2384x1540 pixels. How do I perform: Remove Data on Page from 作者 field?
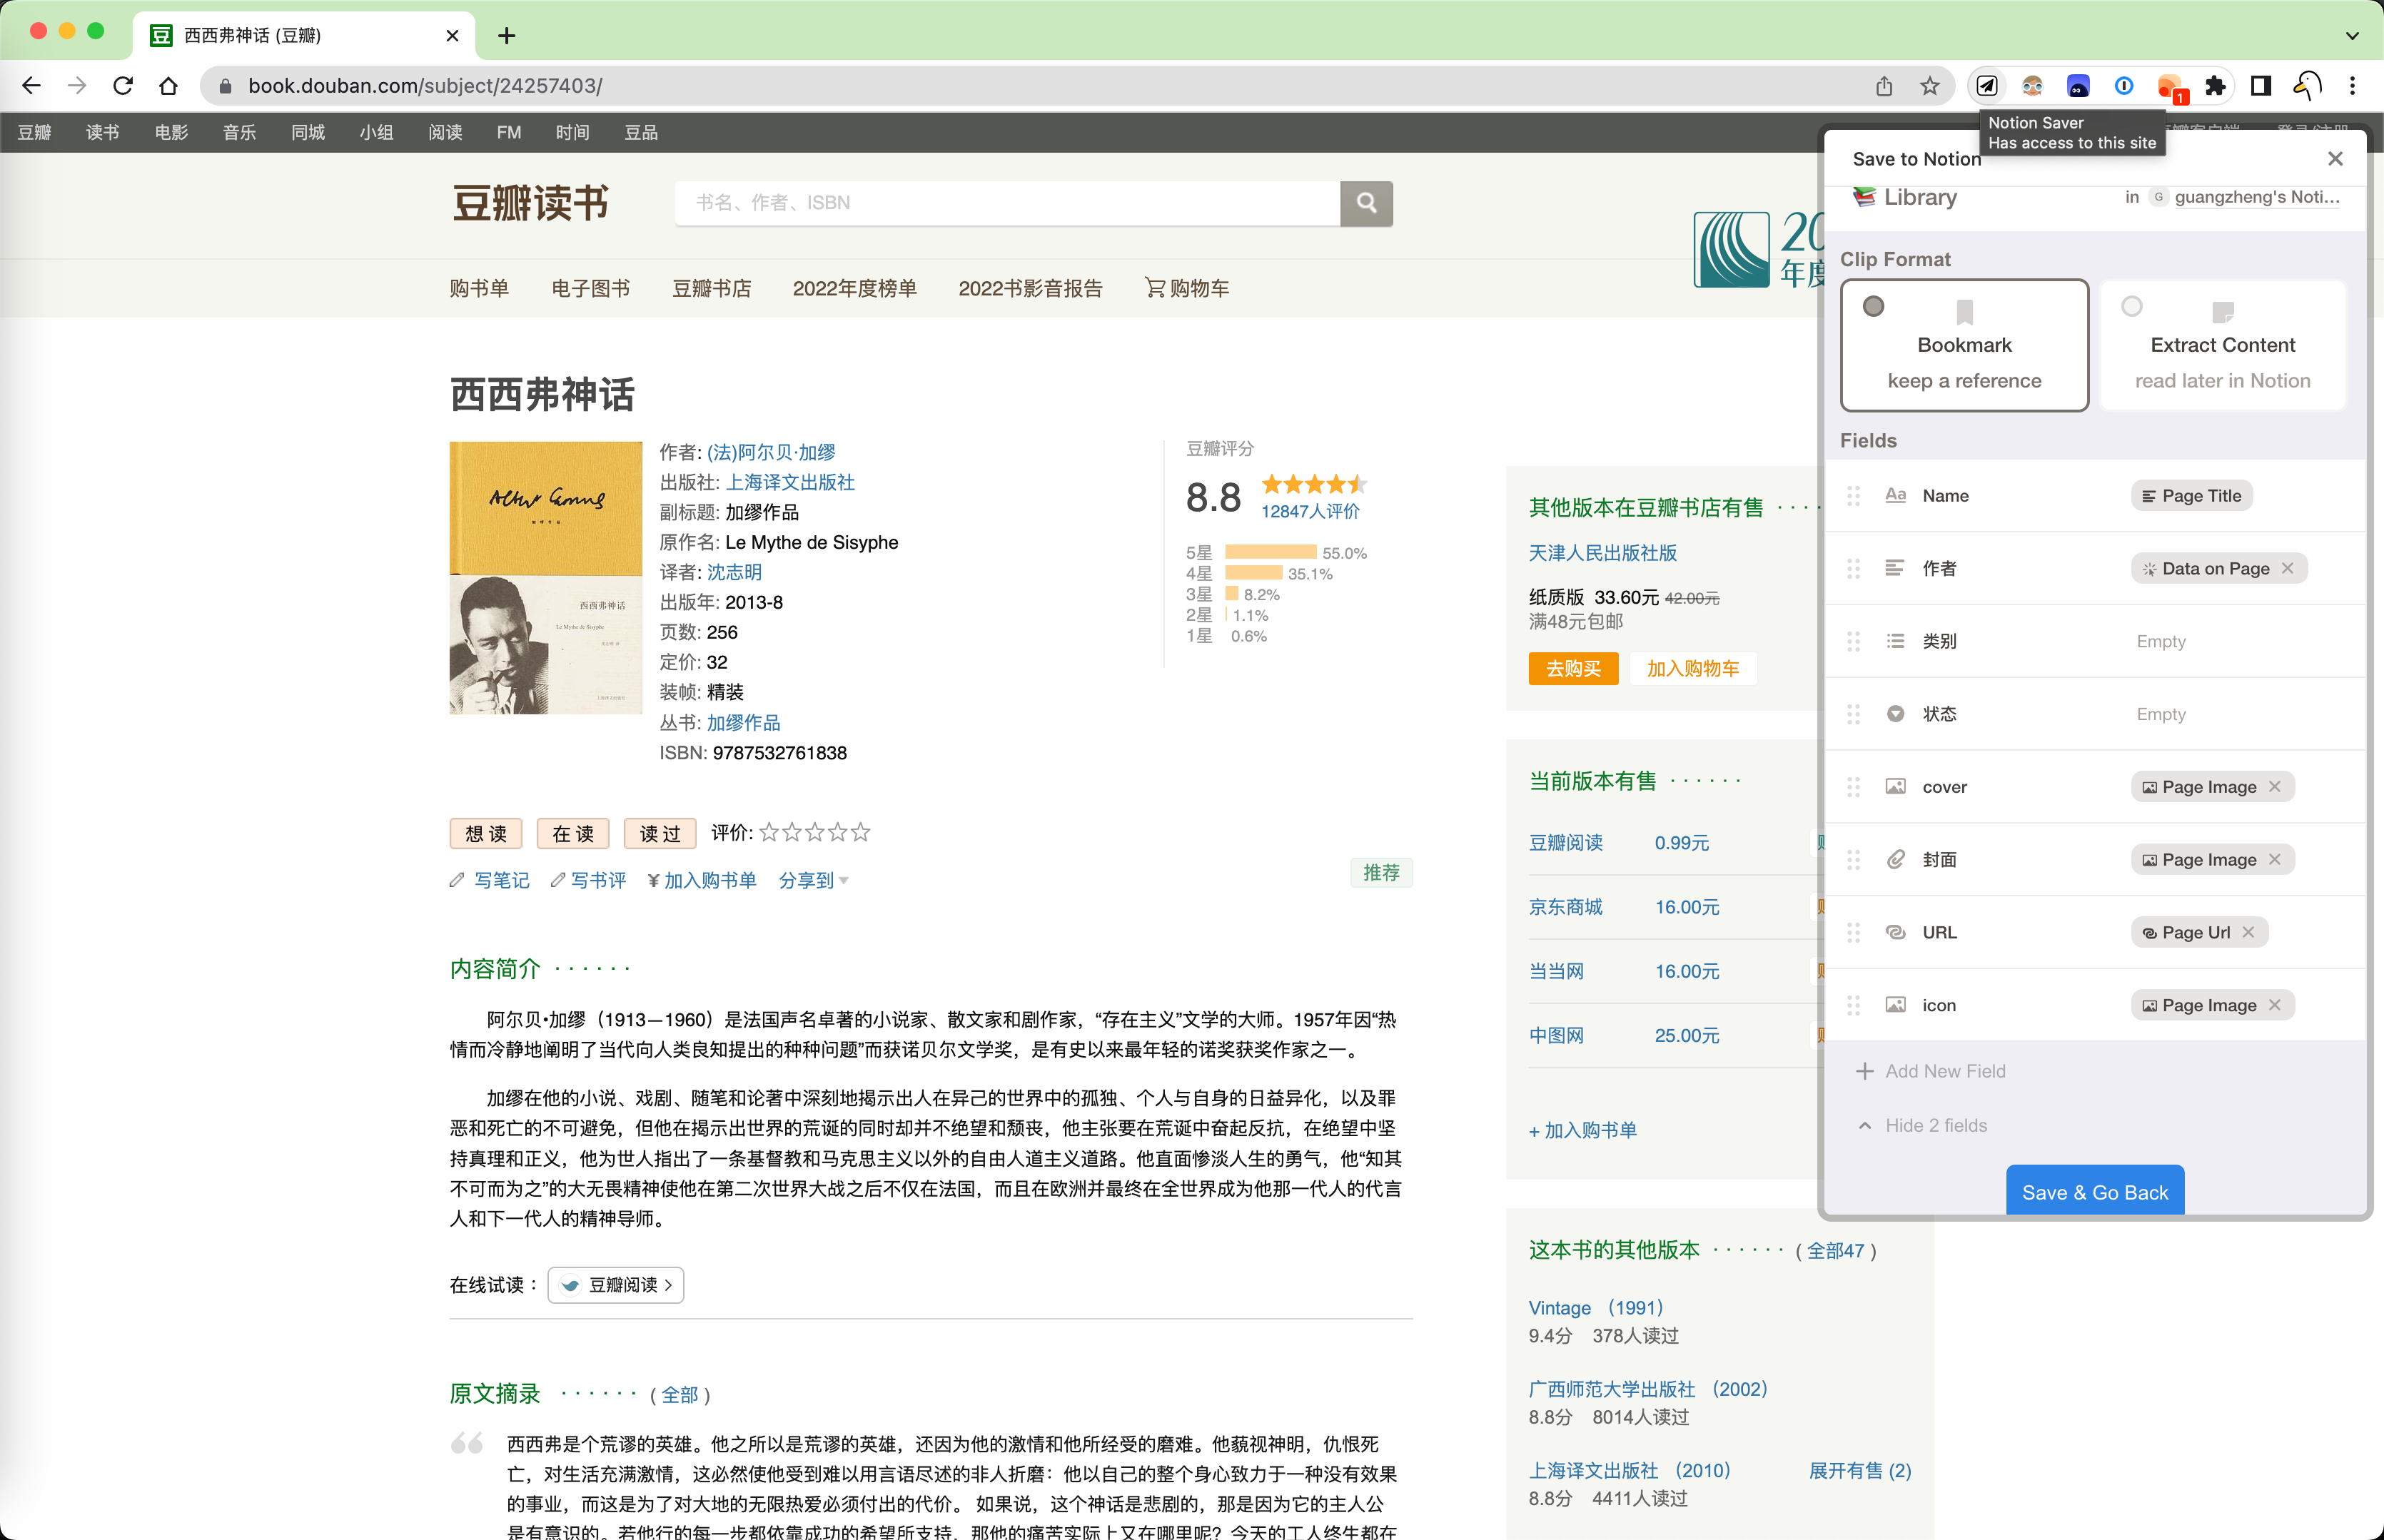coord(2288,568)
